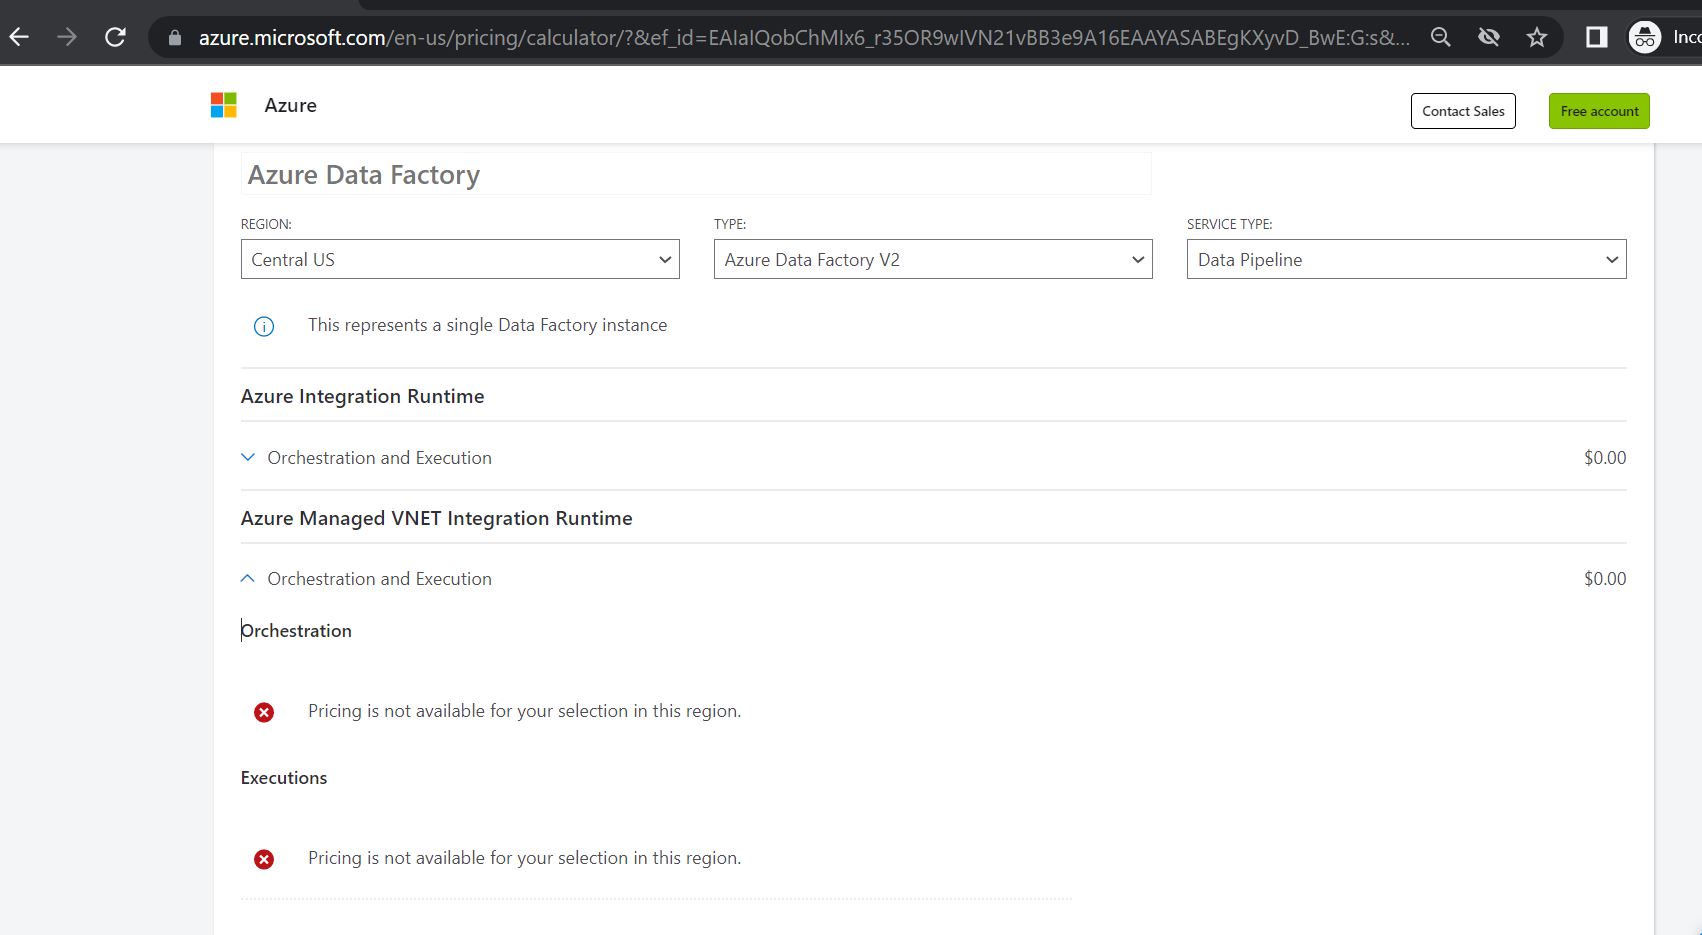Screen dimensions: 1702x935
Task: Open the Region dropdown showing Central US
Action: pyautogui.click(x=459, y=259)
